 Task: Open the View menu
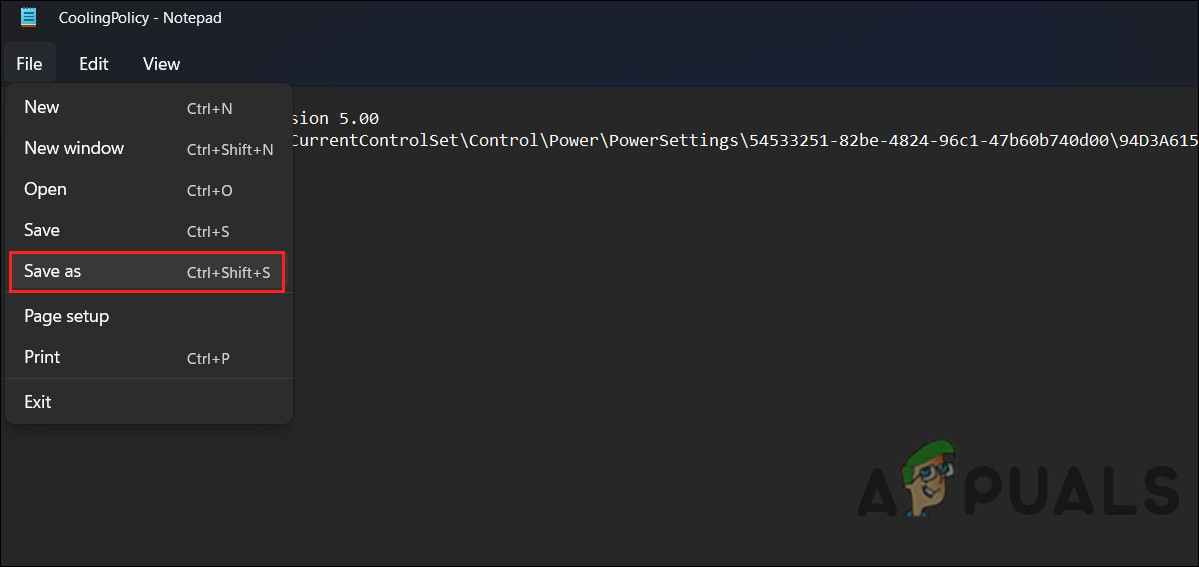point(161,64)
